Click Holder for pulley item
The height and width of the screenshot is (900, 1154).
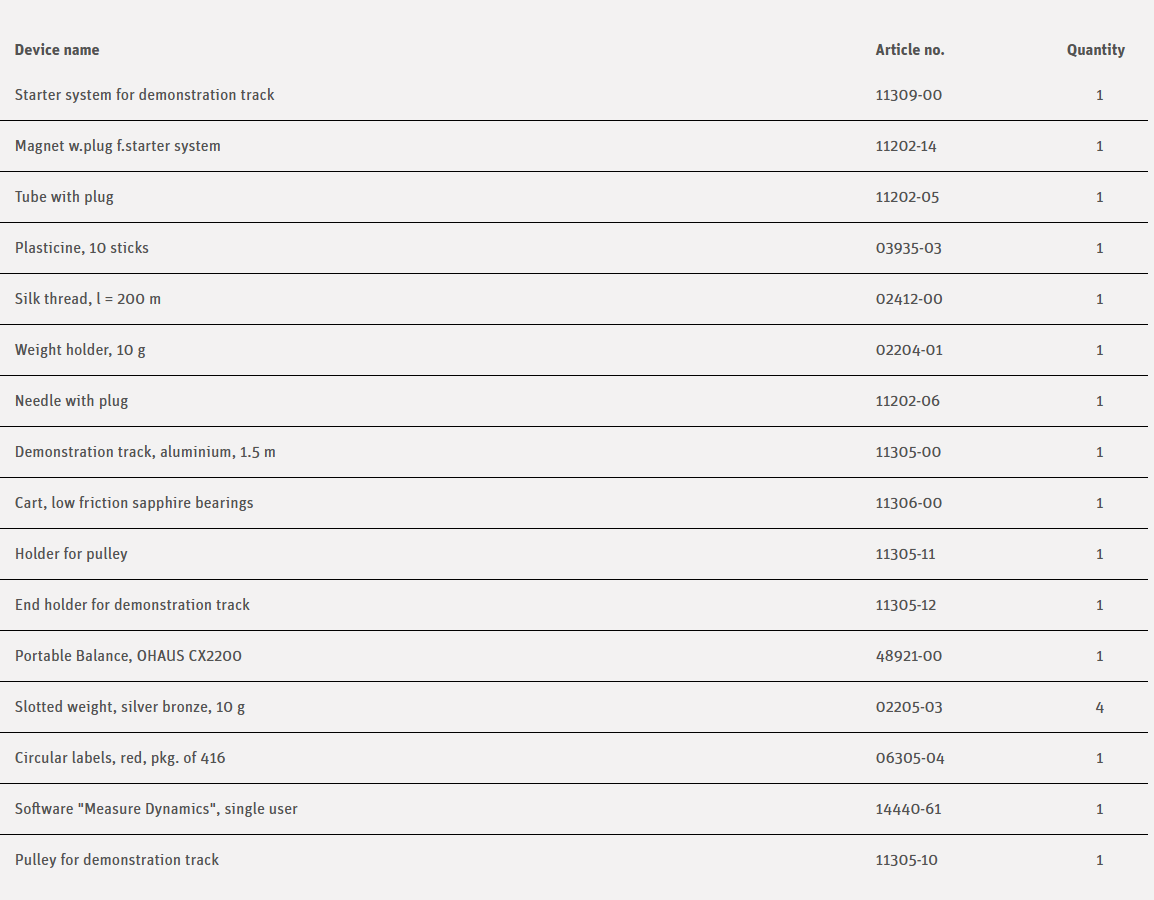click(x=71, y=554)
